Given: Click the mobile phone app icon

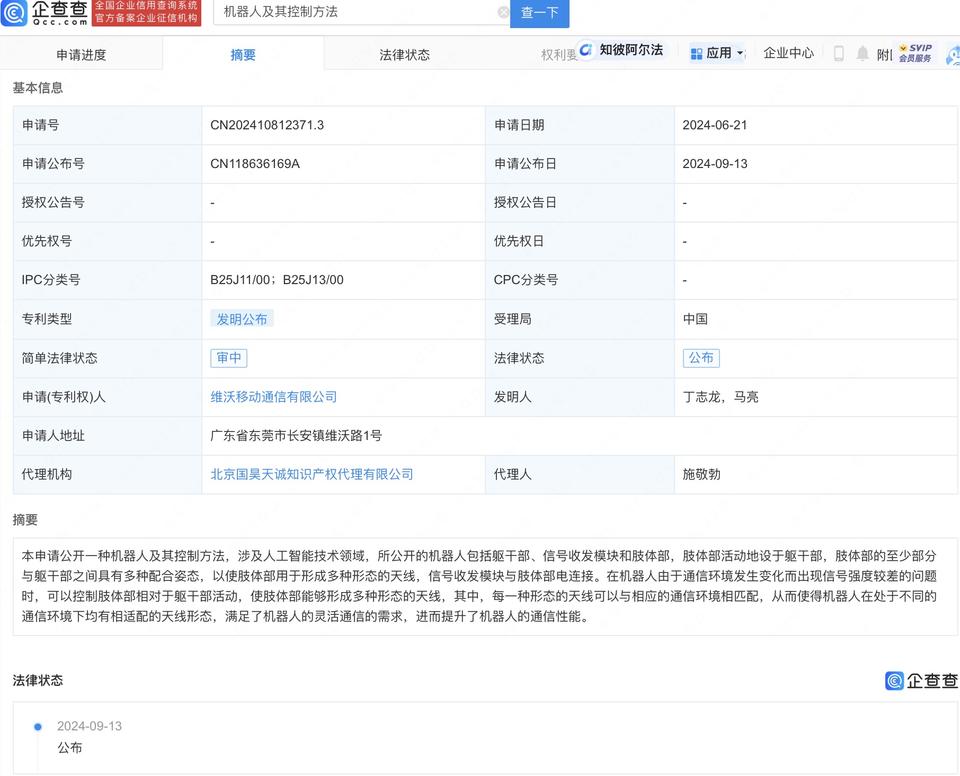Looking at the screenshot, I should tap(838, 53).
